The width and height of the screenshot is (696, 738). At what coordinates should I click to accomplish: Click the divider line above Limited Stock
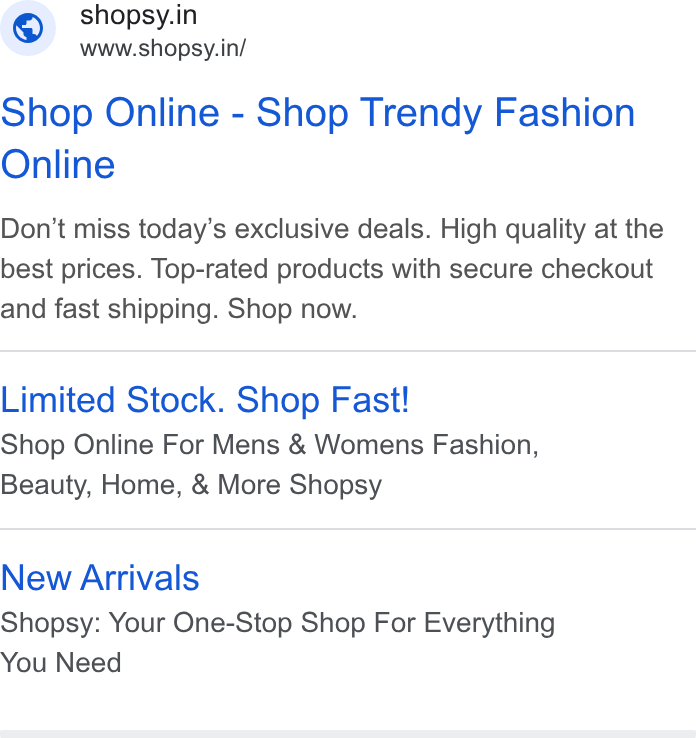(348, 351)
